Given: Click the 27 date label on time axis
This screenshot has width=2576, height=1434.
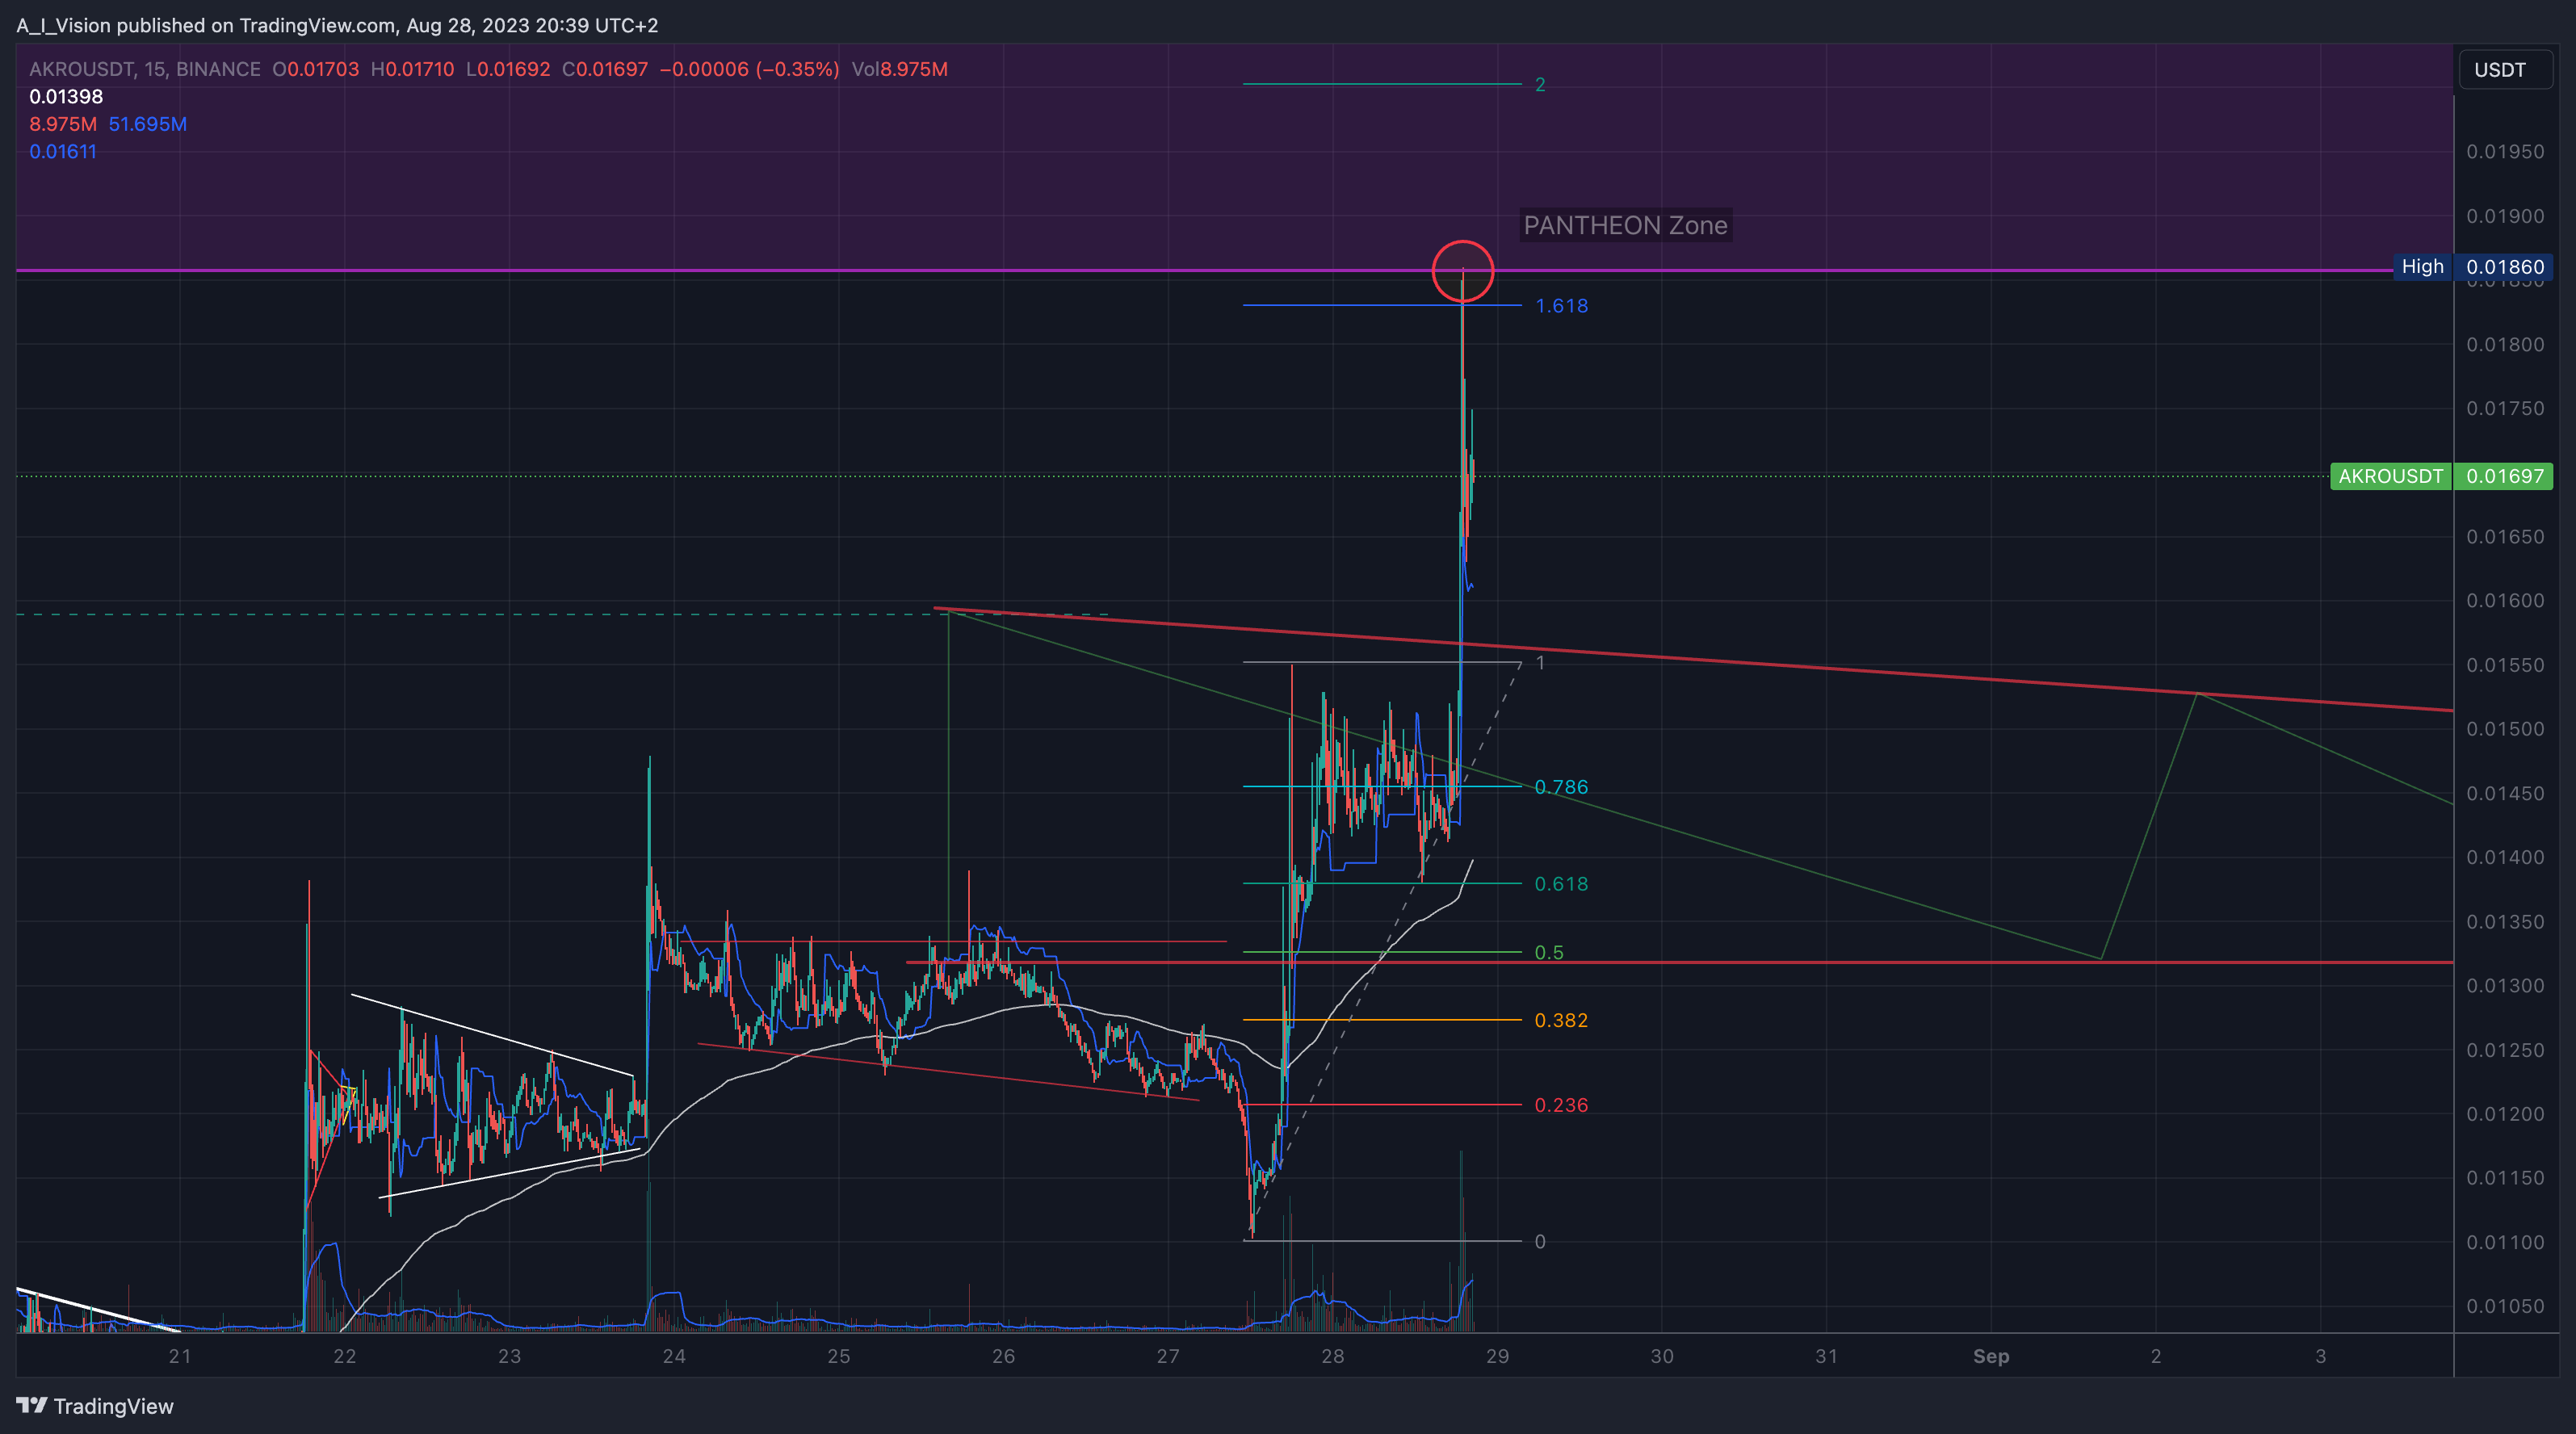Looking at the screenshot, I should click(x=1168, y=1356).
